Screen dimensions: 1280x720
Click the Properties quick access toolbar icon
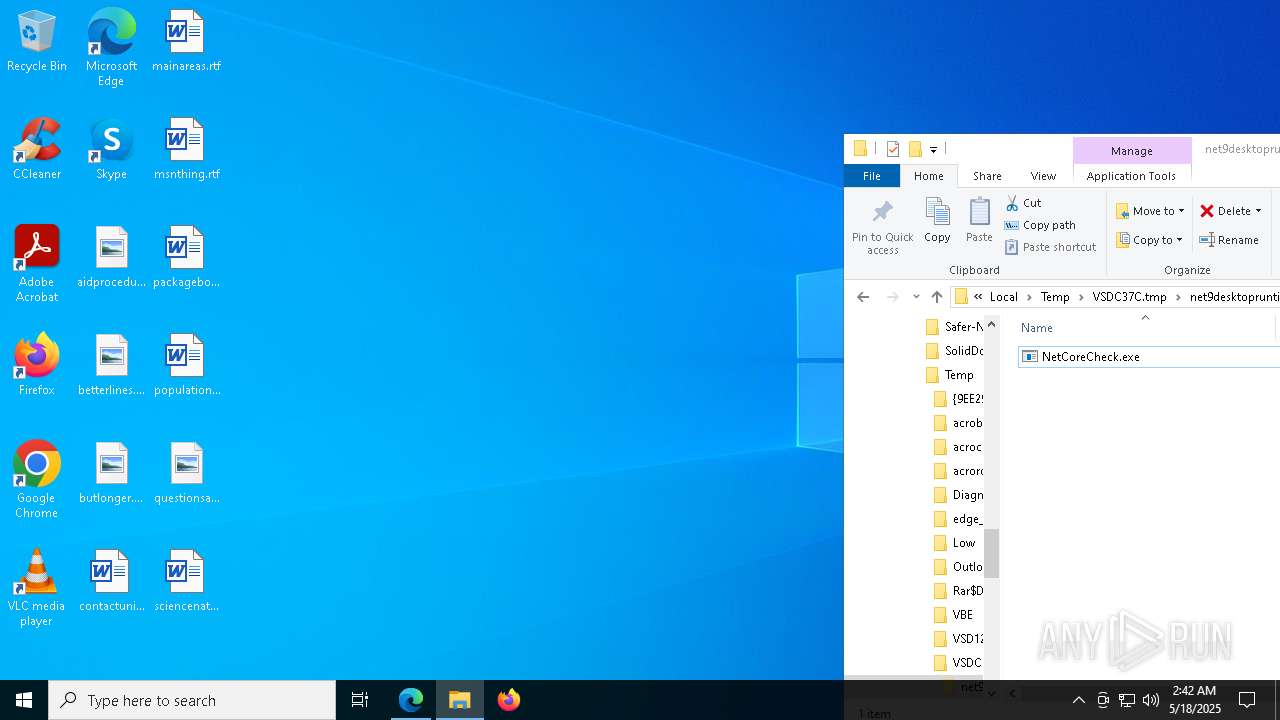[x=893, y=150]
